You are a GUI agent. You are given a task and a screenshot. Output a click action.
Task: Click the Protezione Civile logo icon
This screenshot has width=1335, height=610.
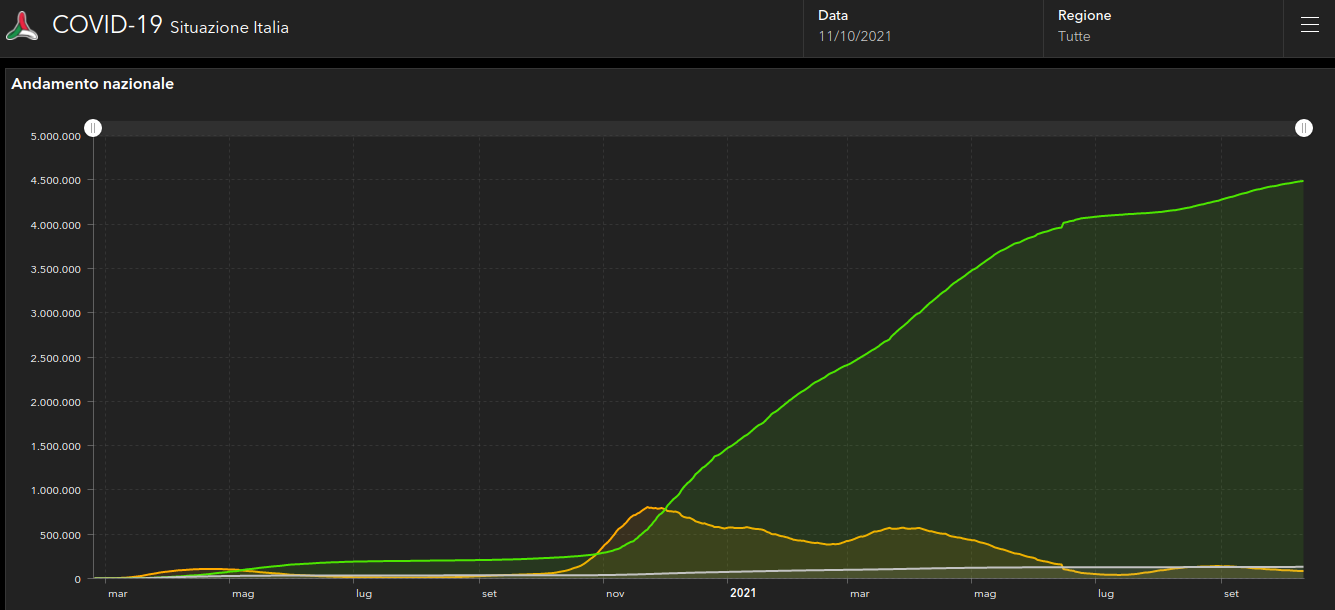point(22,26)
